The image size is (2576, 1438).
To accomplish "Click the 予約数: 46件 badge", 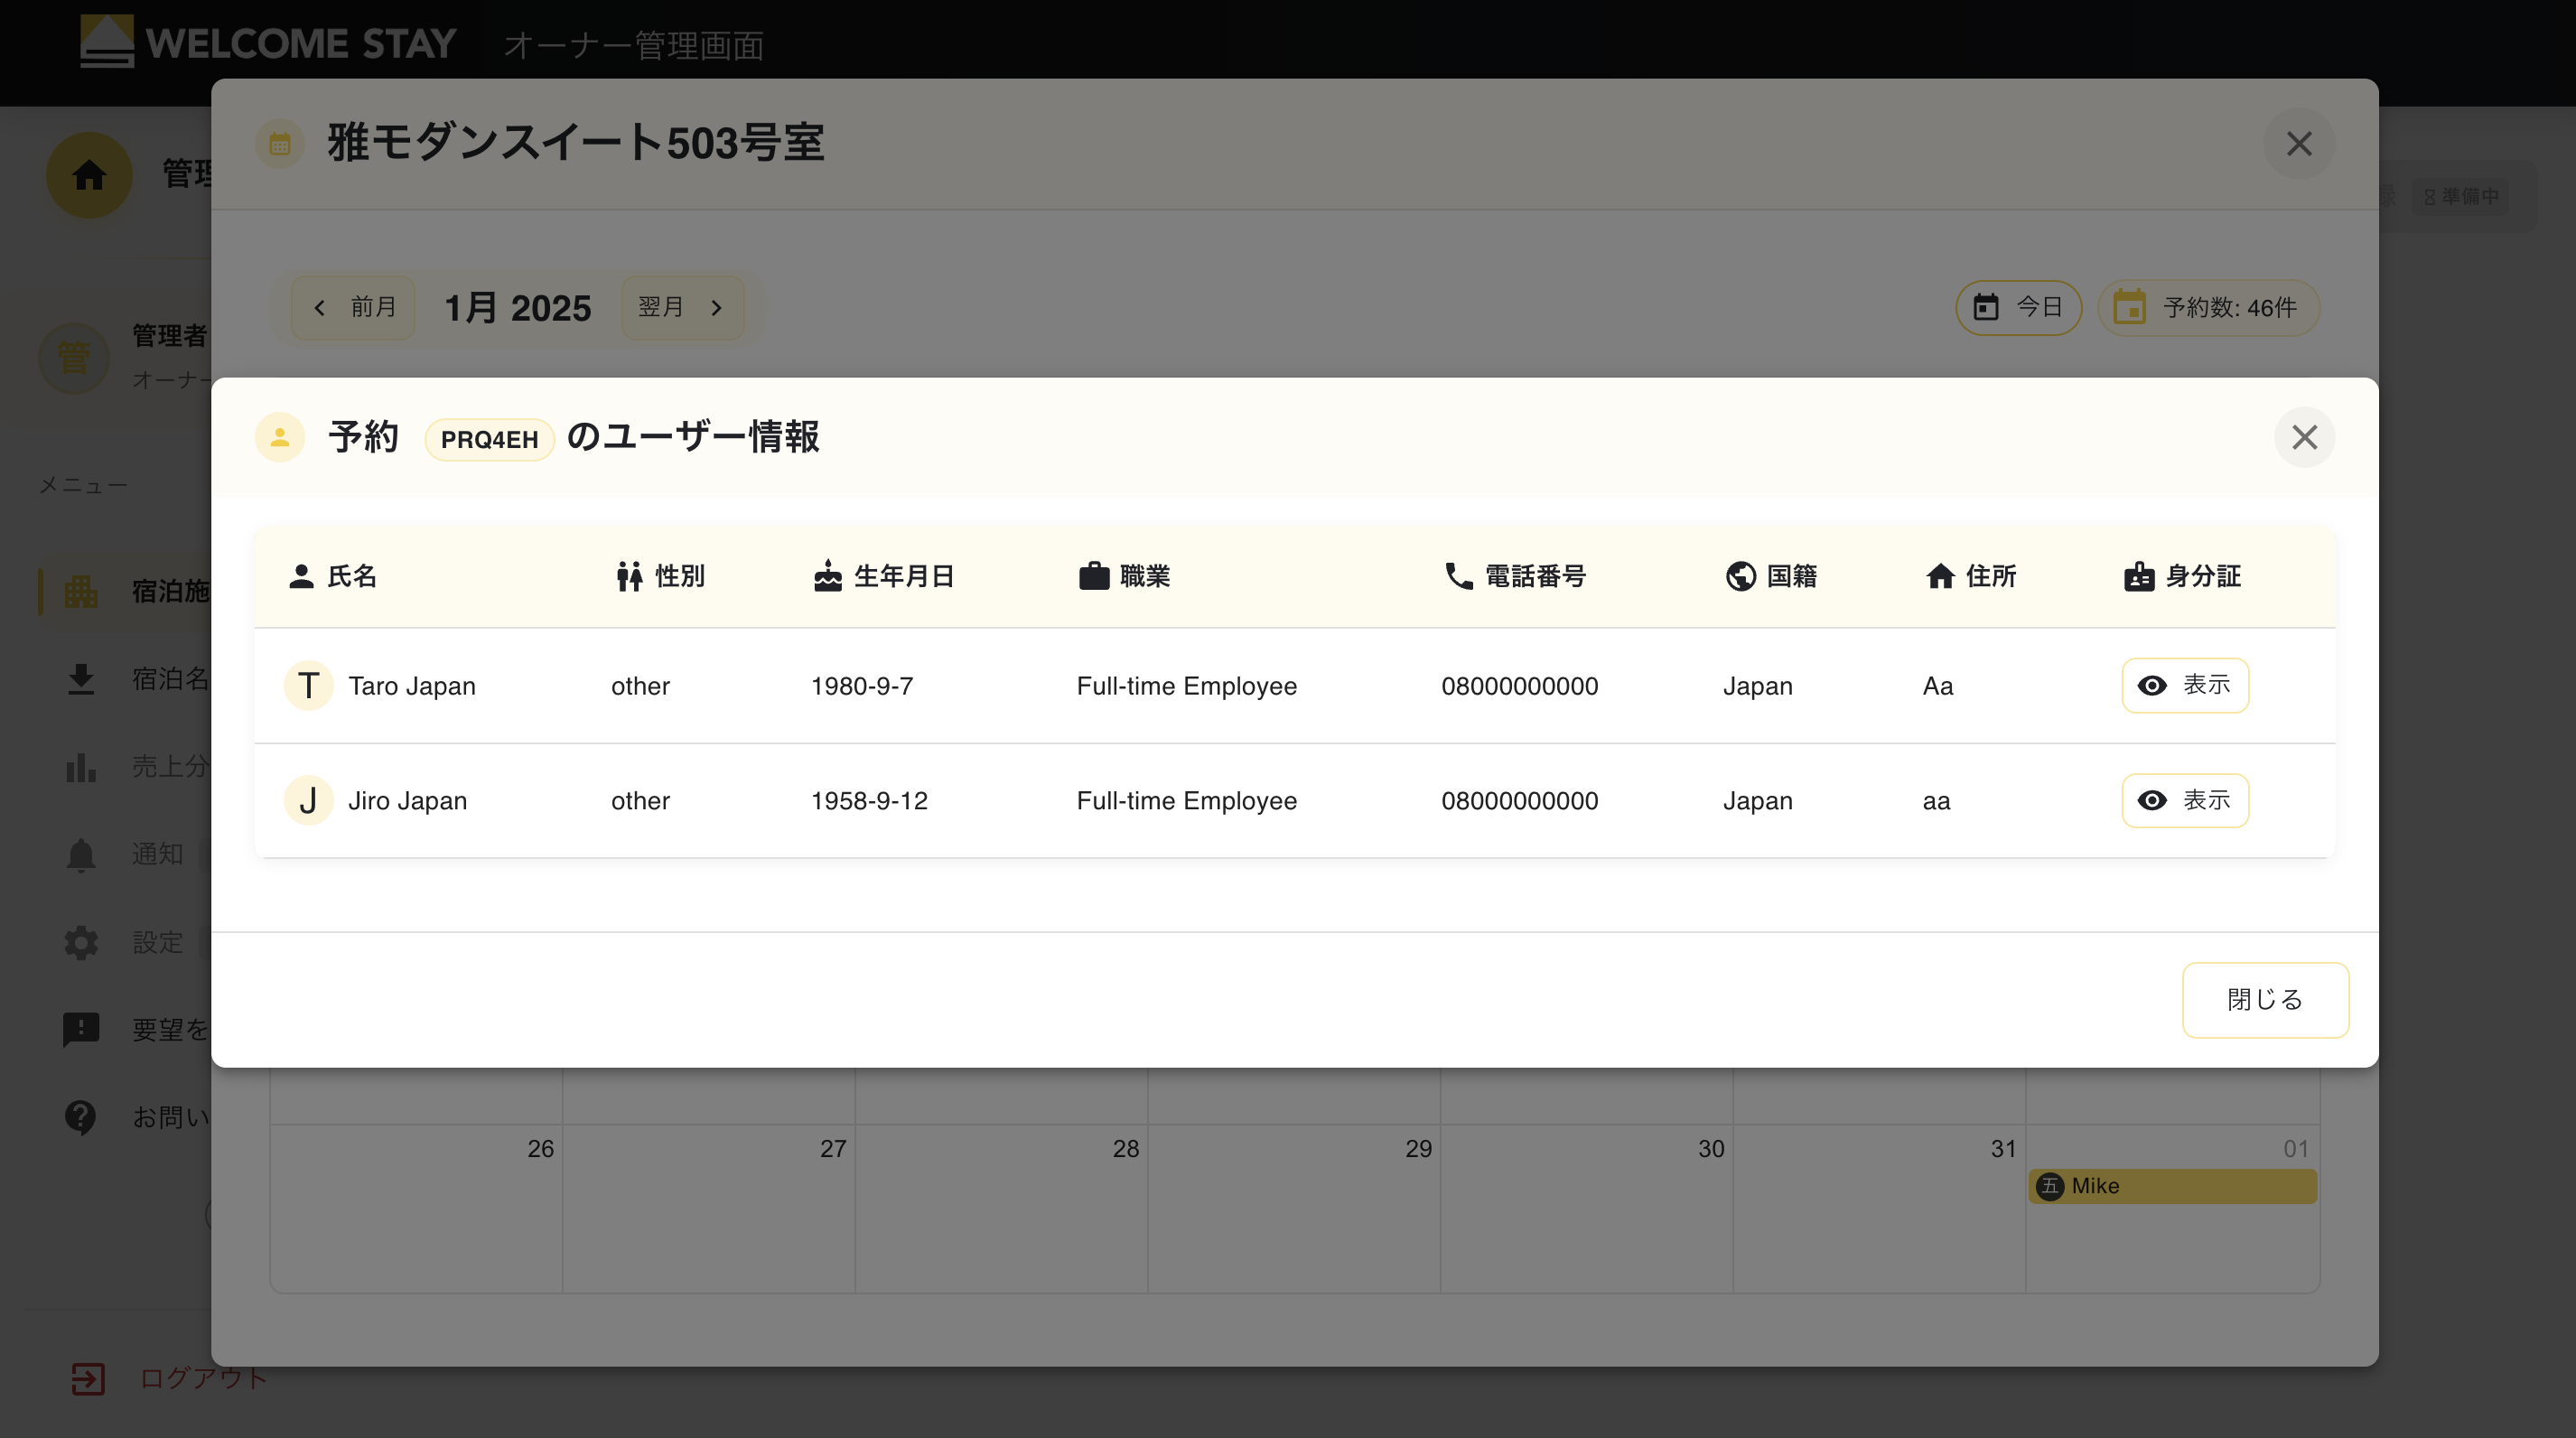I will [2208, 307].
